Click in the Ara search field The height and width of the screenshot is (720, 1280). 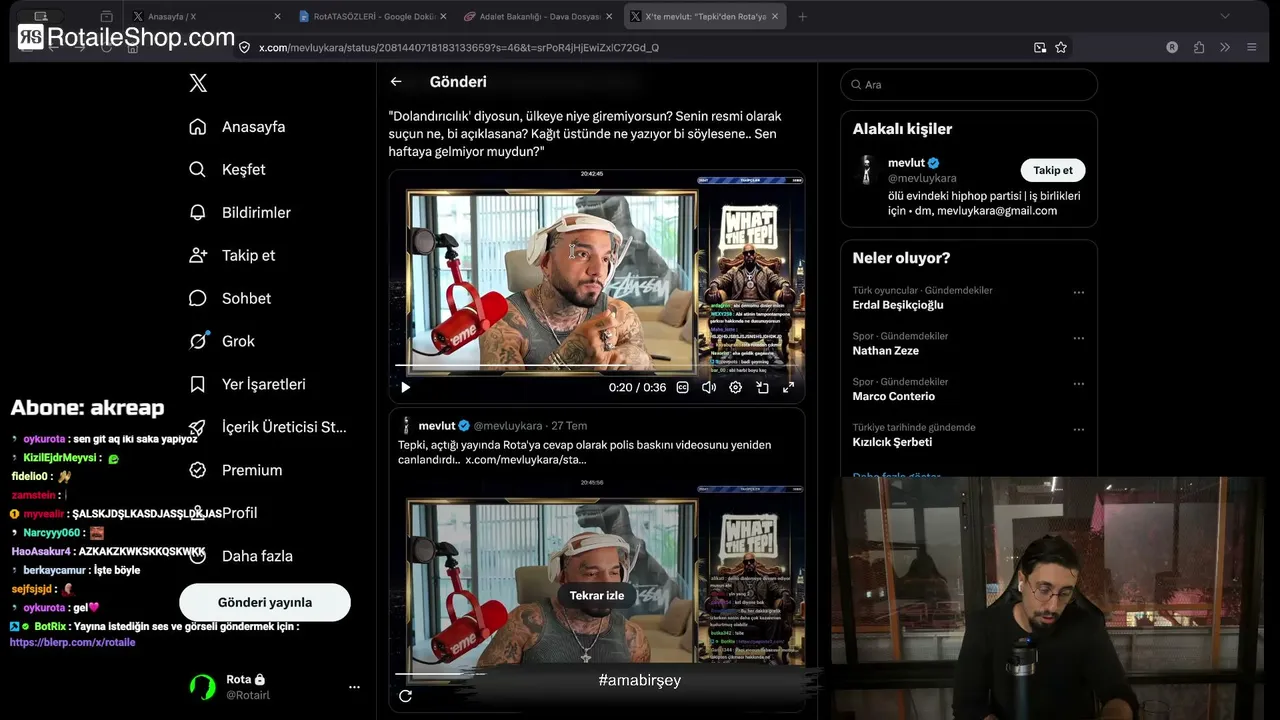(x=969, y=85)
